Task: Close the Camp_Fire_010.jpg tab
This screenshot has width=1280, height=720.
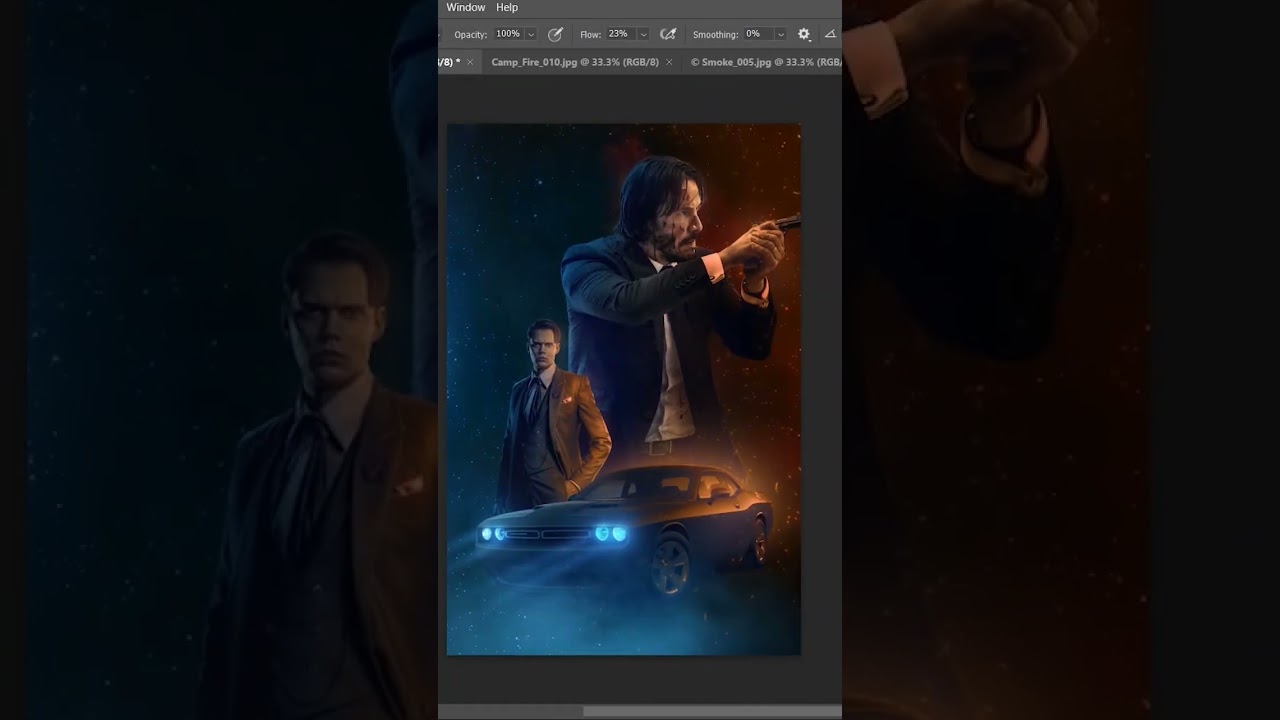Action: click(669, 62)
